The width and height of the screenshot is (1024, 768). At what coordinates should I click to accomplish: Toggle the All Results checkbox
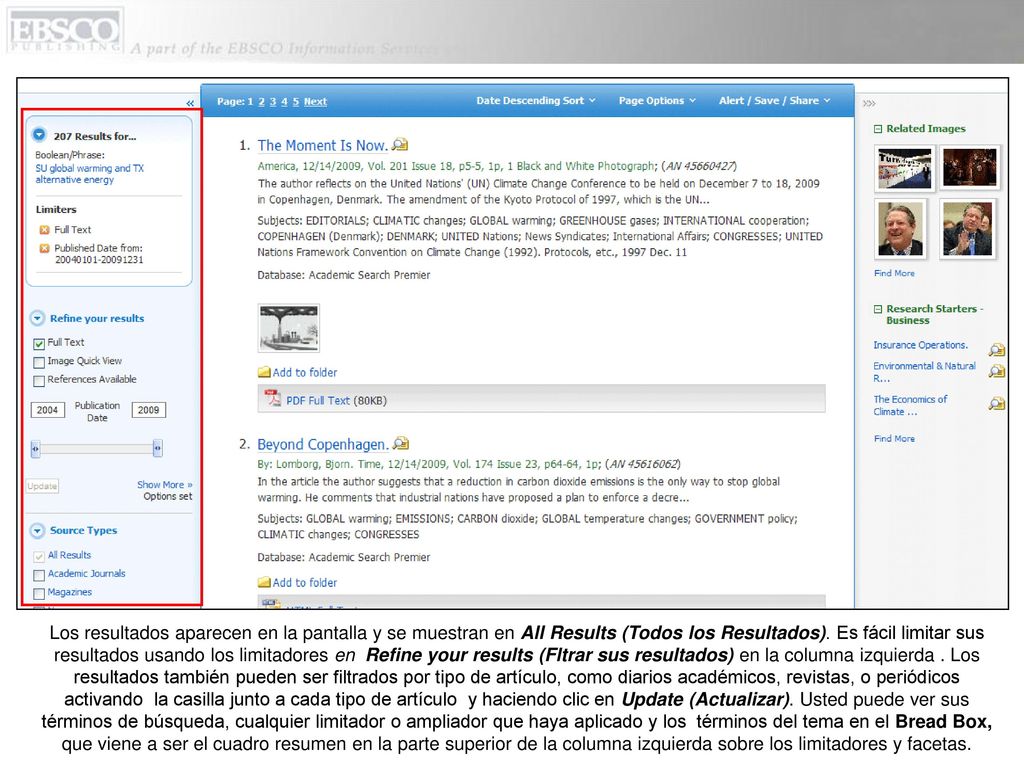tap(39, 556)
